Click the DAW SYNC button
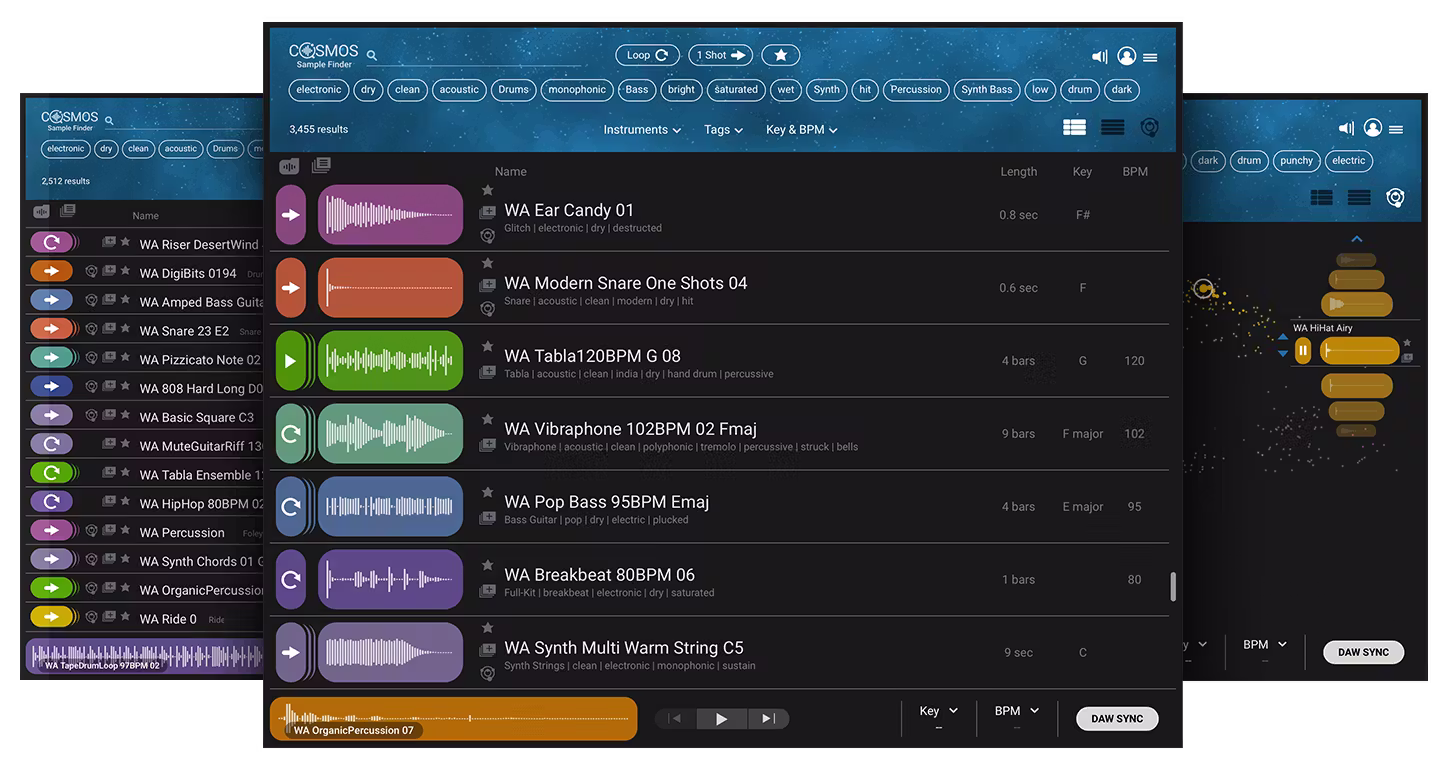Screen dimensions: 1446x768 pyautogui.click(x=1116, y=718)
